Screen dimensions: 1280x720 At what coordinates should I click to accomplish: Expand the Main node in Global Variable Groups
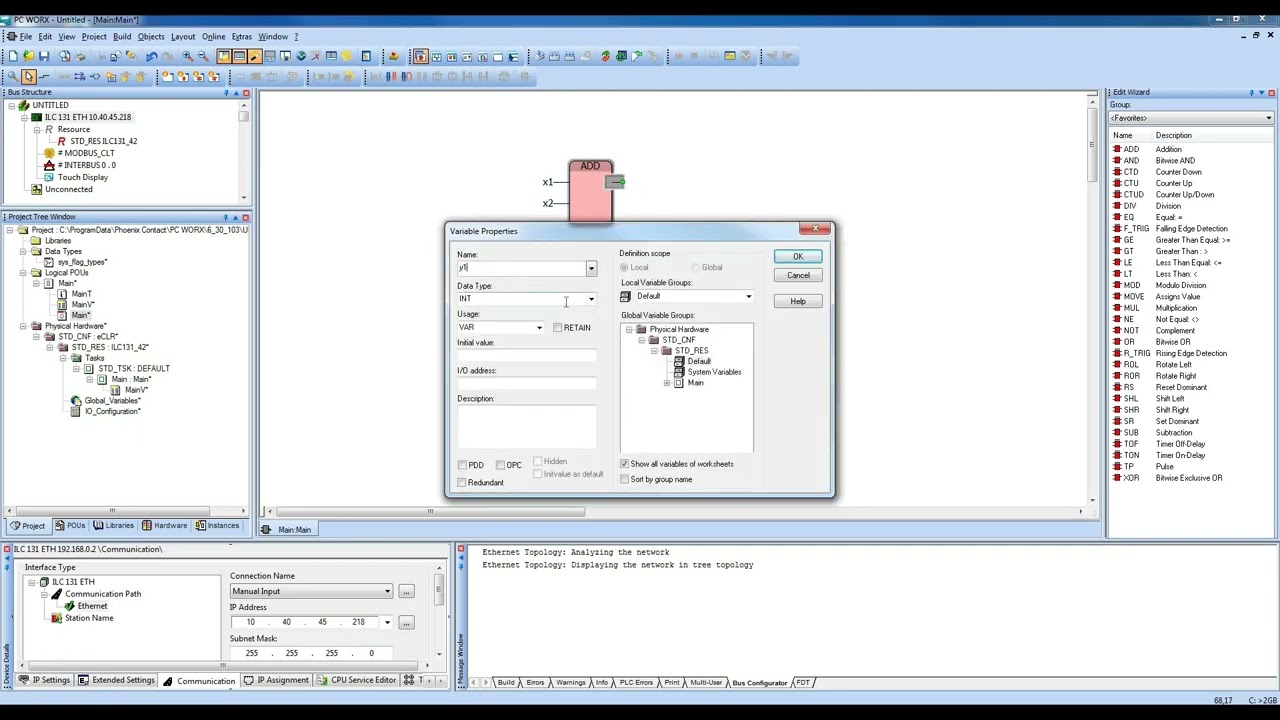667,383
